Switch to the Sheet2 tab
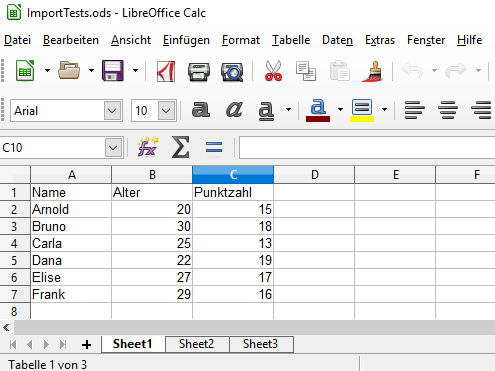 pos(197,344)
